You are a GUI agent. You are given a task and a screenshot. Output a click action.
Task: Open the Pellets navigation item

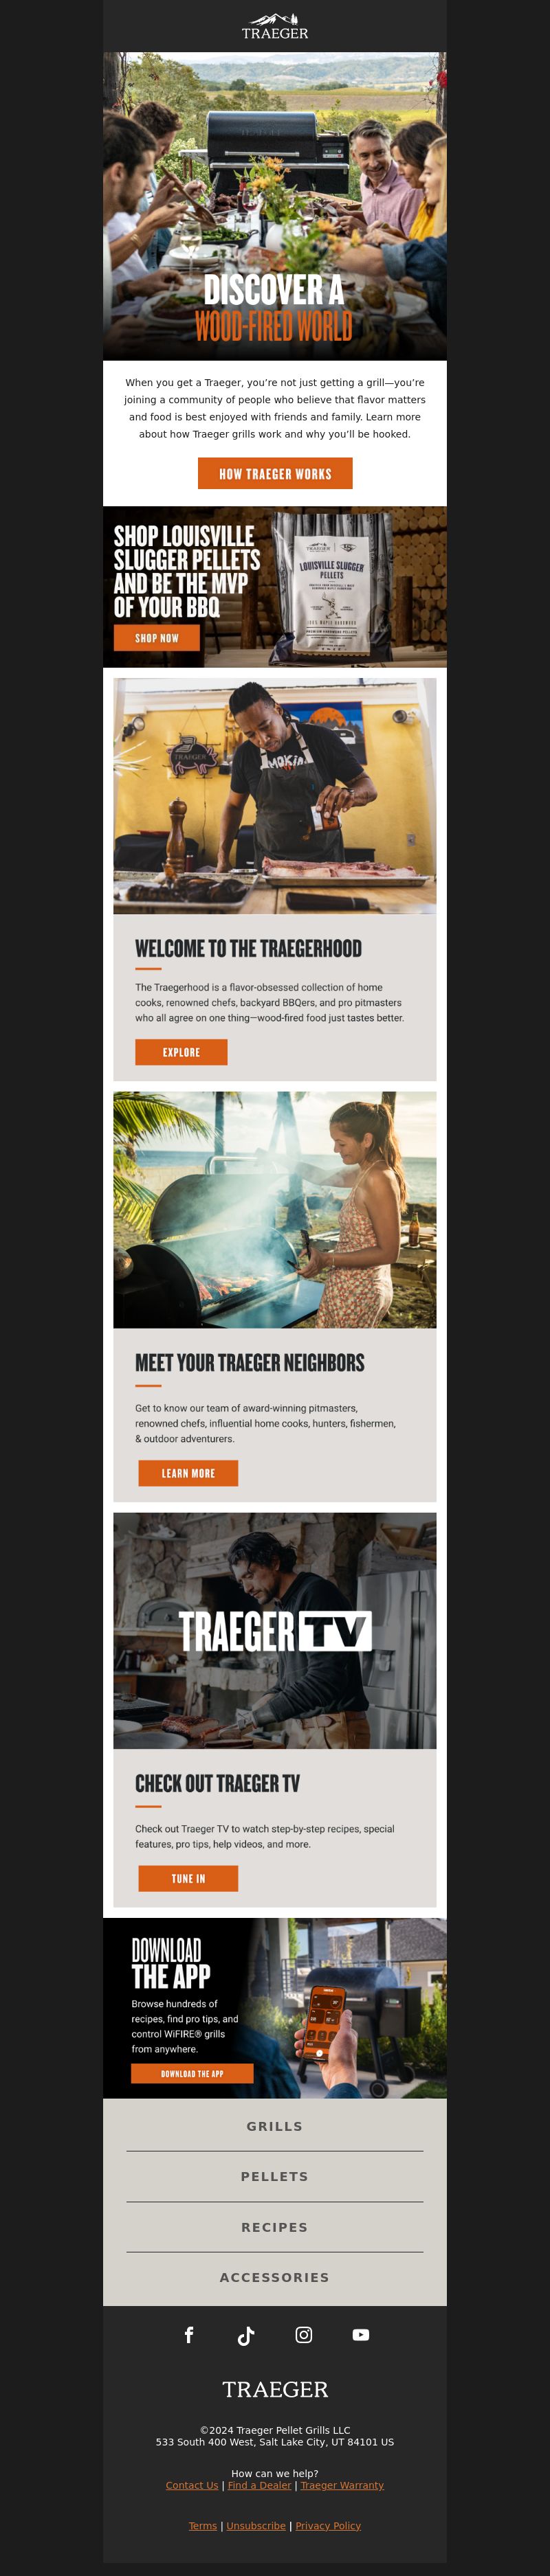[275, 2177]
